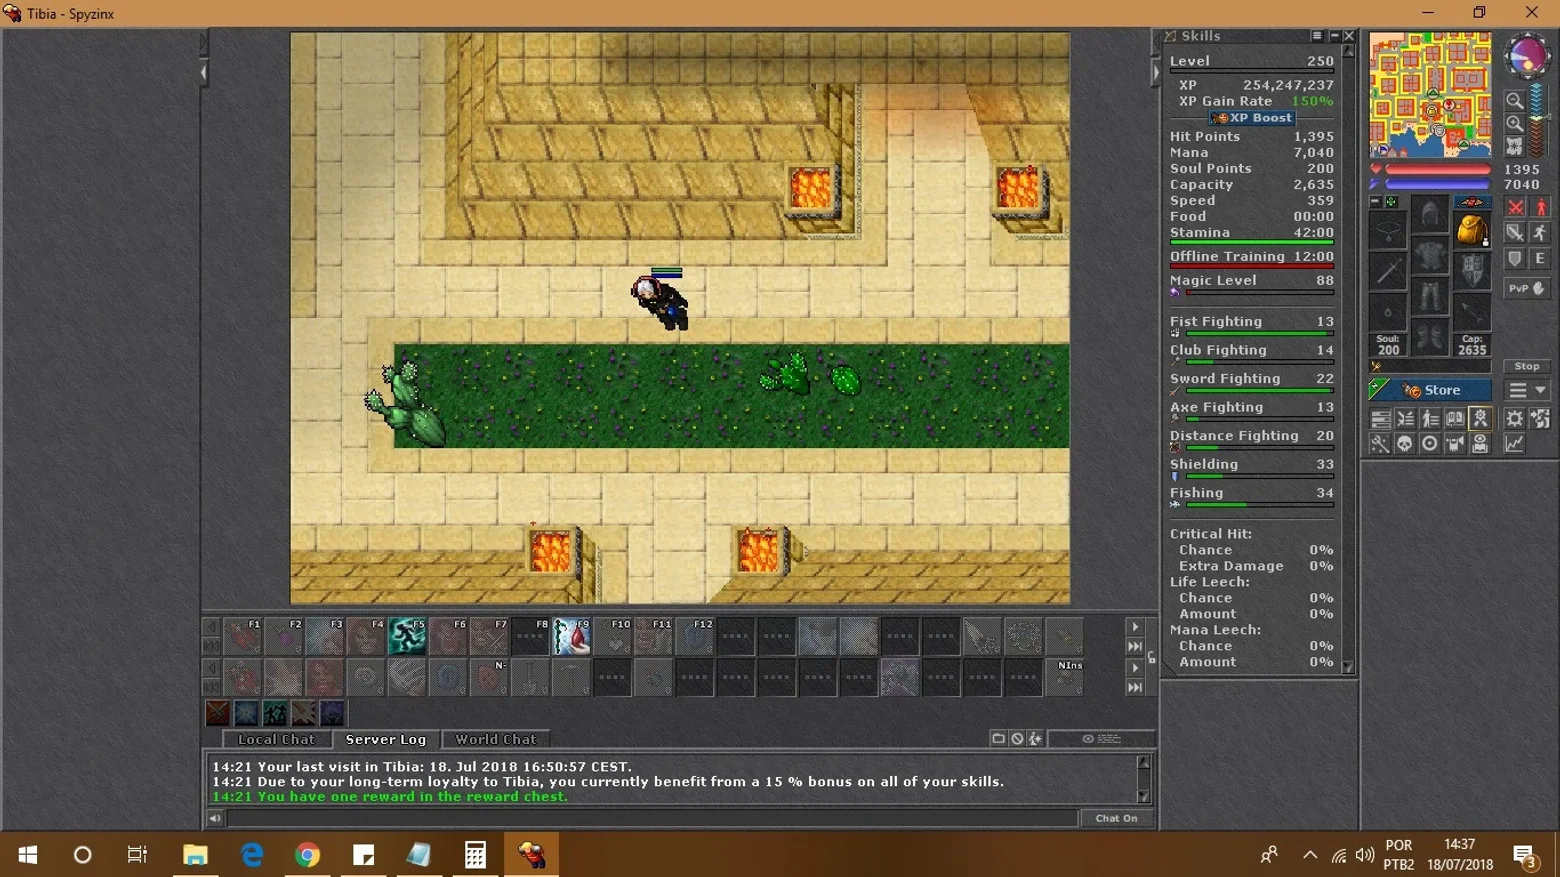The image size is (1560, 877).
Task: Select the helmet equipment slot
Action: [1430, 214]
